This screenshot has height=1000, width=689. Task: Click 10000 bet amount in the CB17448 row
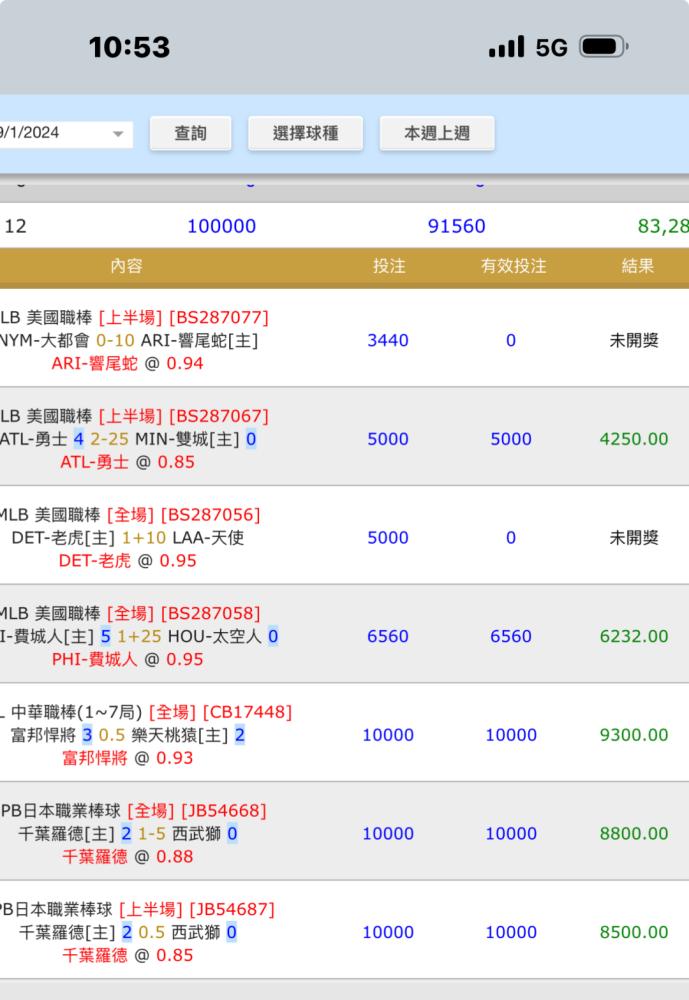click(388, 735)
